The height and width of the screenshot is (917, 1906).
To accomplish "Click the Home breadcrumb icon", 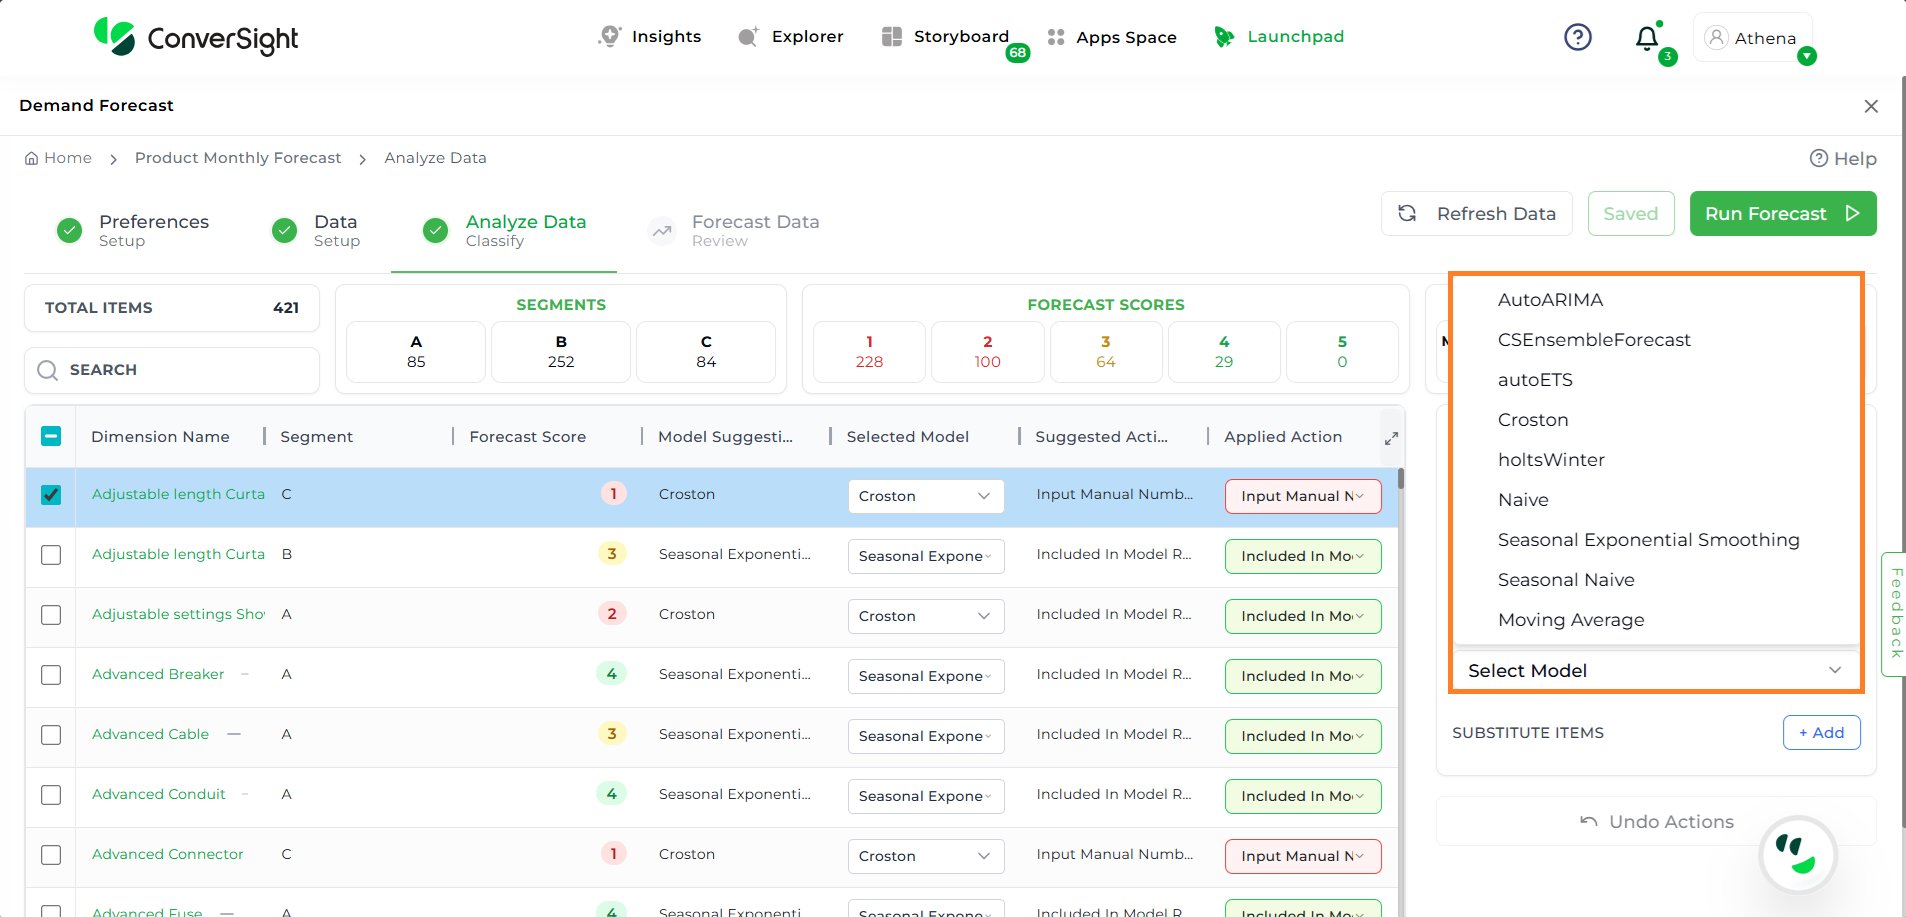I will click(x=32, y=158).
